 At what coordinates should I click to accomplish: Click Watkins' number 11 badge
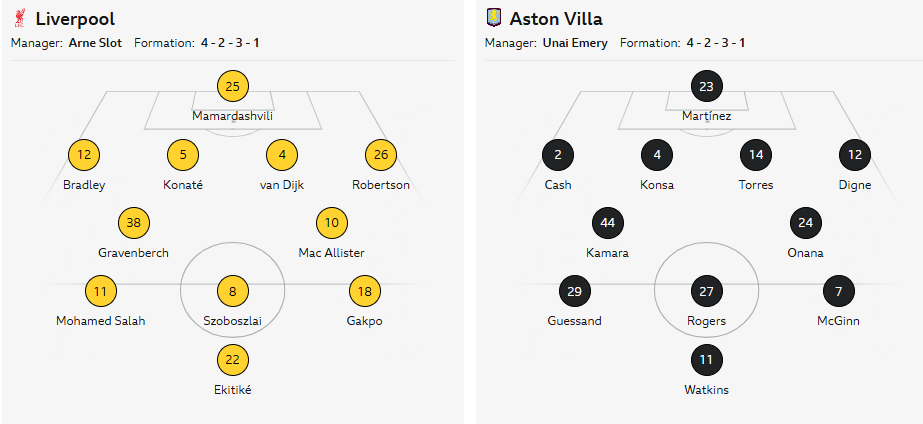706,360
